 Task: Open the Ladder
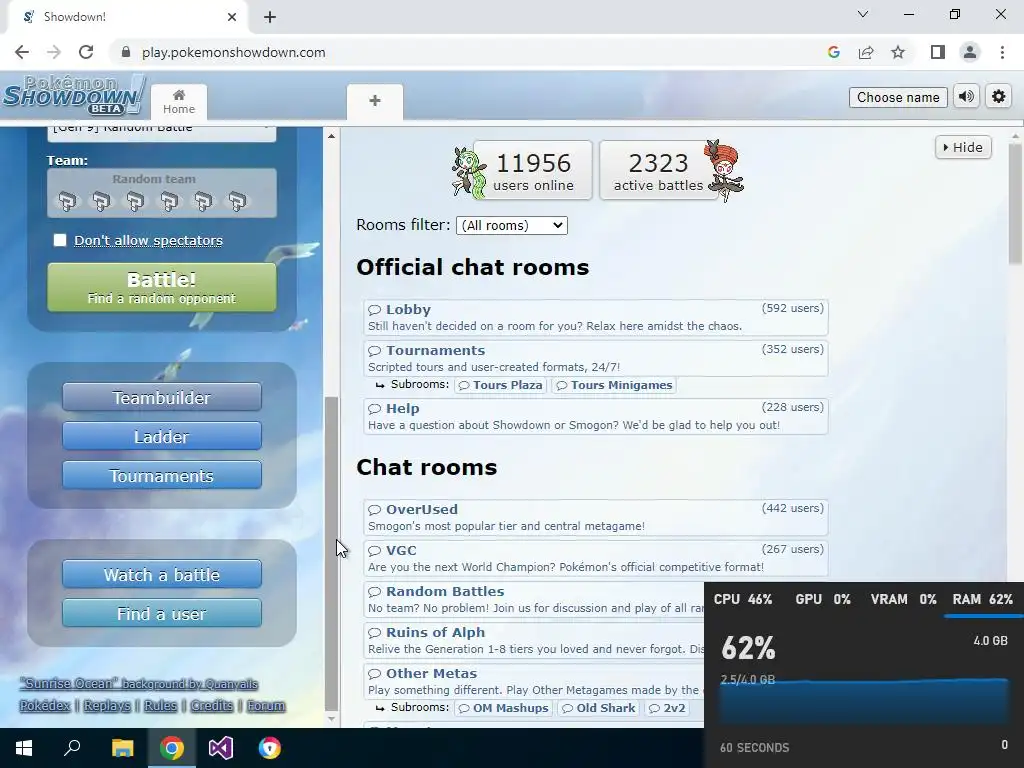162,436
